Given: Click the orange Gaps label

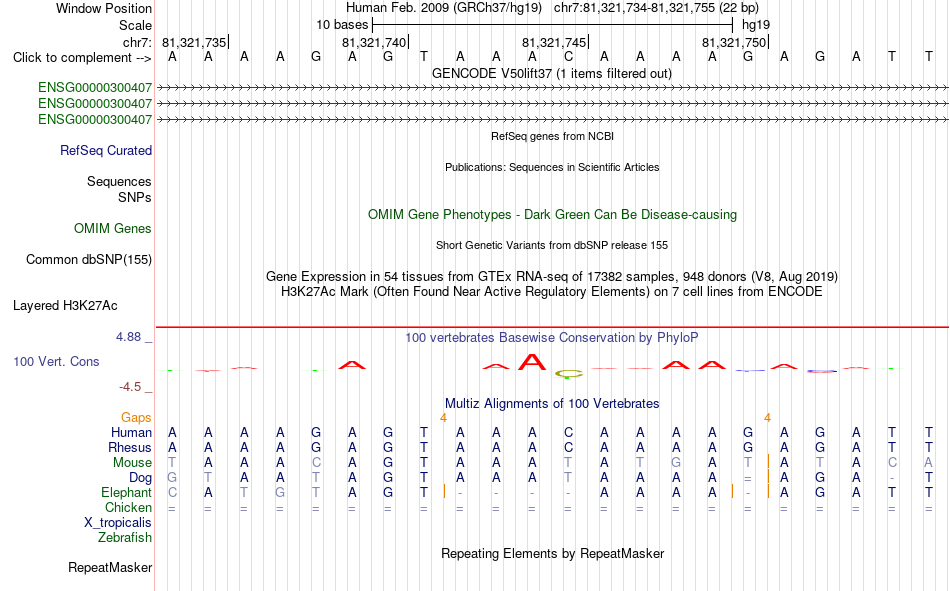Looking at the screenshot, I should pos(136,417).
